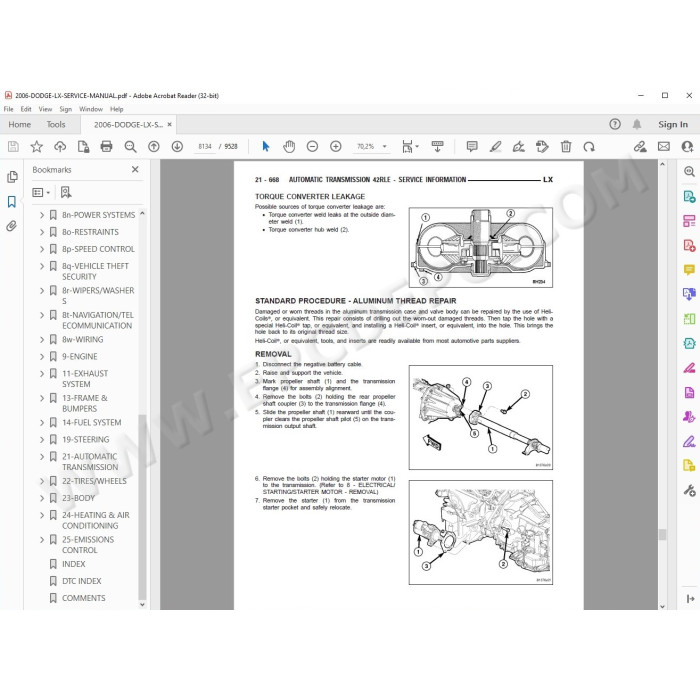Image resolution: width=700 pixels, height=700 pixels.
Task: Click the current page number field
Action: coord(205,146)
